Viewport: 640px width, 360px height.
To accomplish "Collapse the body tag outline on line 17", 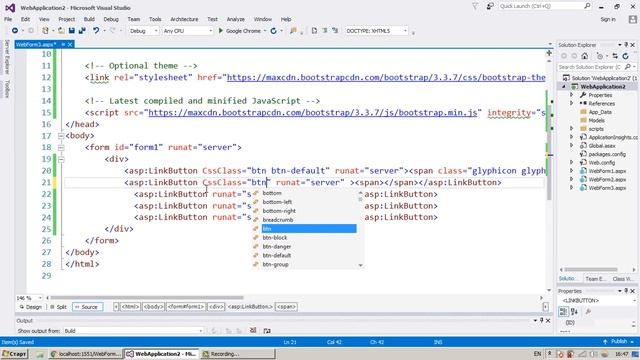I will coord(61,136).
